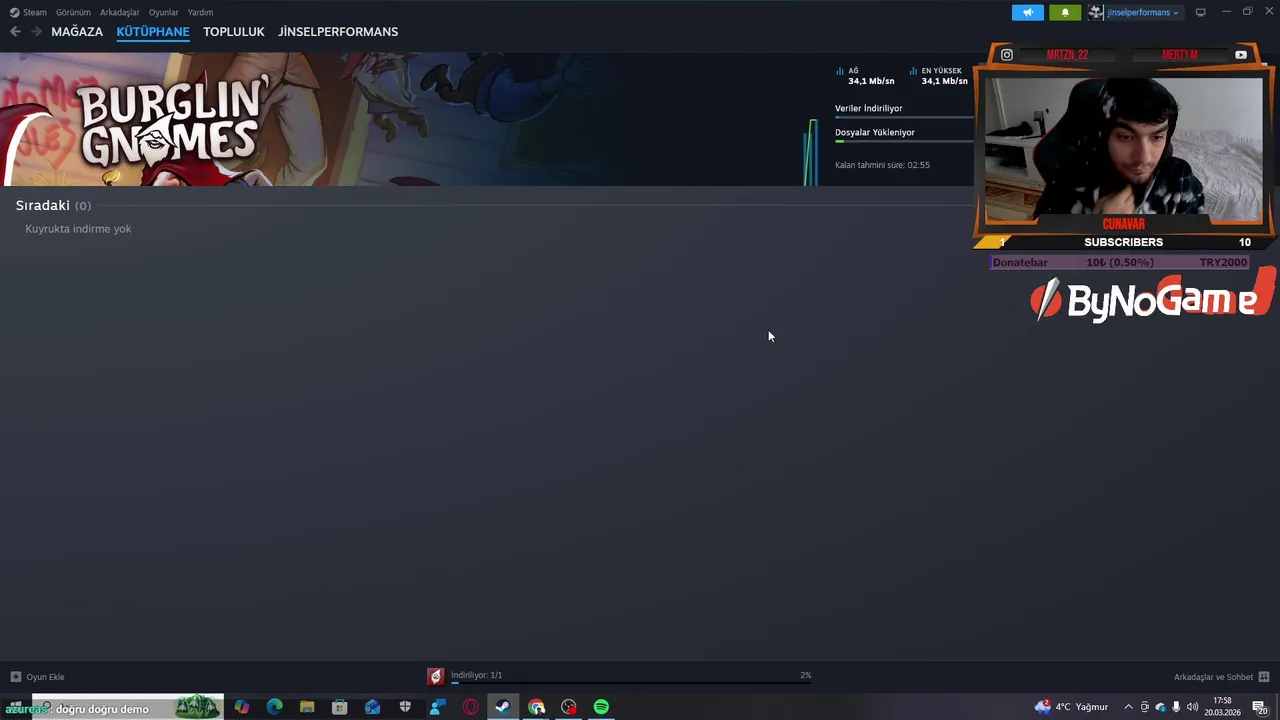Open the Yardım menu

click(x=200, y=12)
